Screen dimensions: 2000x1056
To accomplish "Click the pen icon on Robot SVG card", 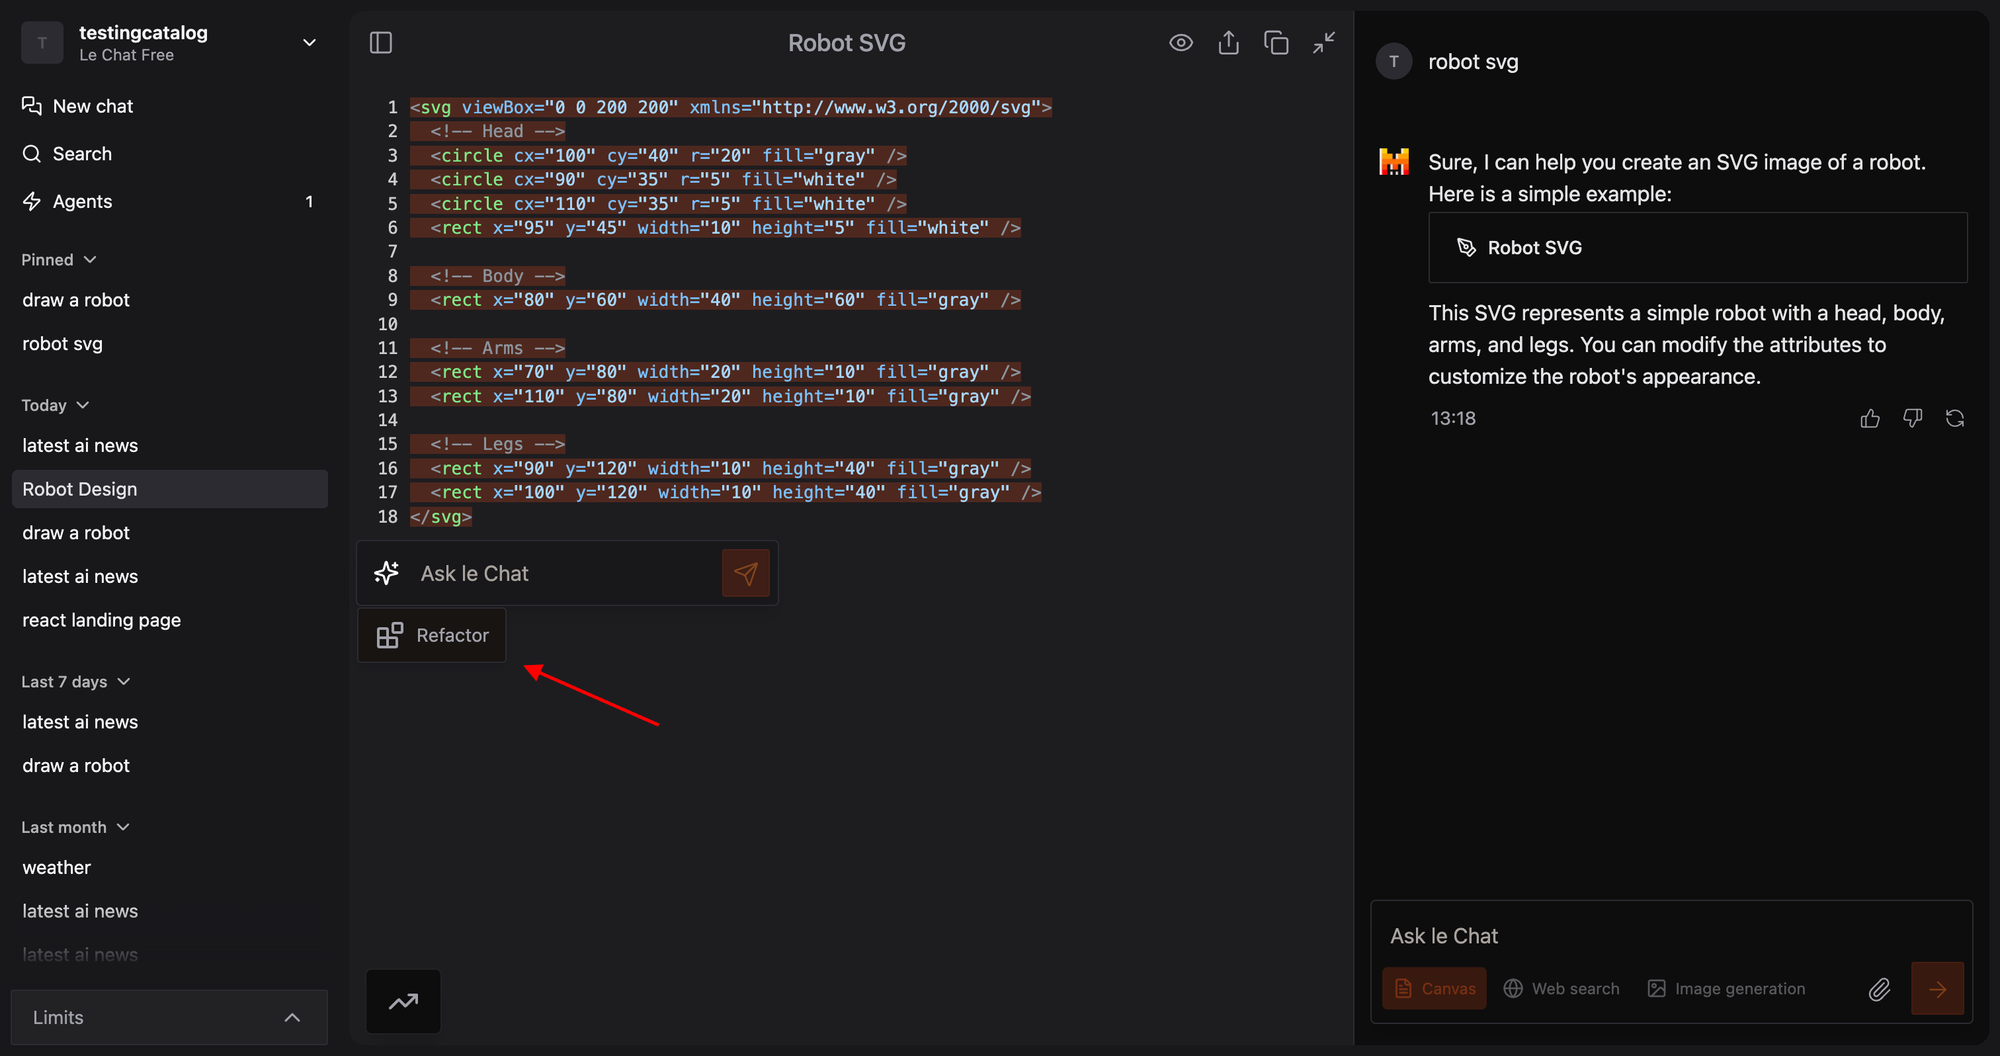I will (x=1466, y=248).
